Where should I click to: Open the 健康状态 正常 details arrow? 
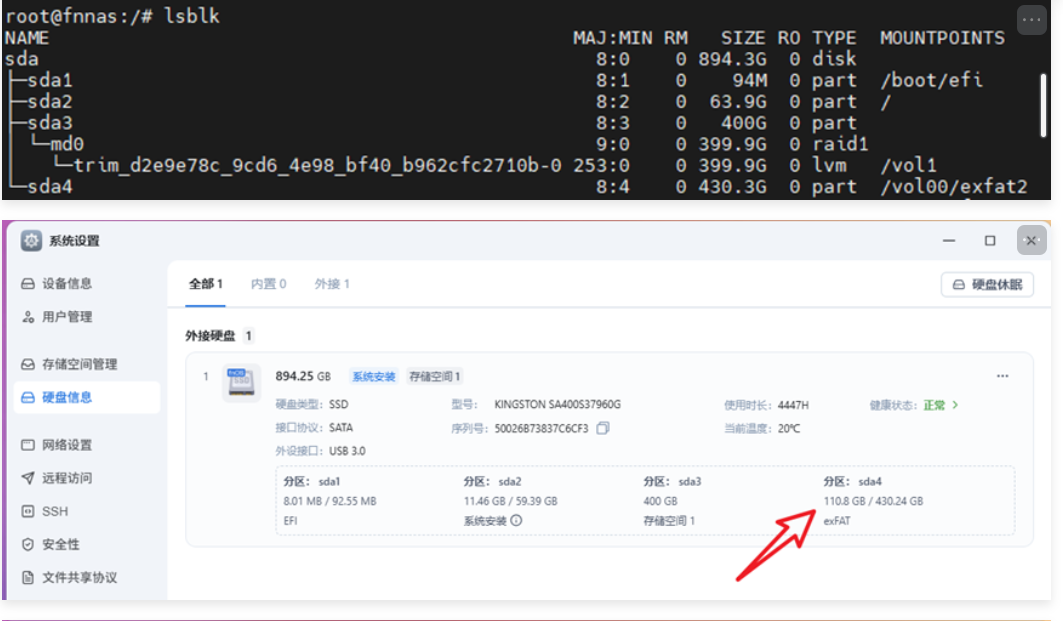(x=955, y=405)
